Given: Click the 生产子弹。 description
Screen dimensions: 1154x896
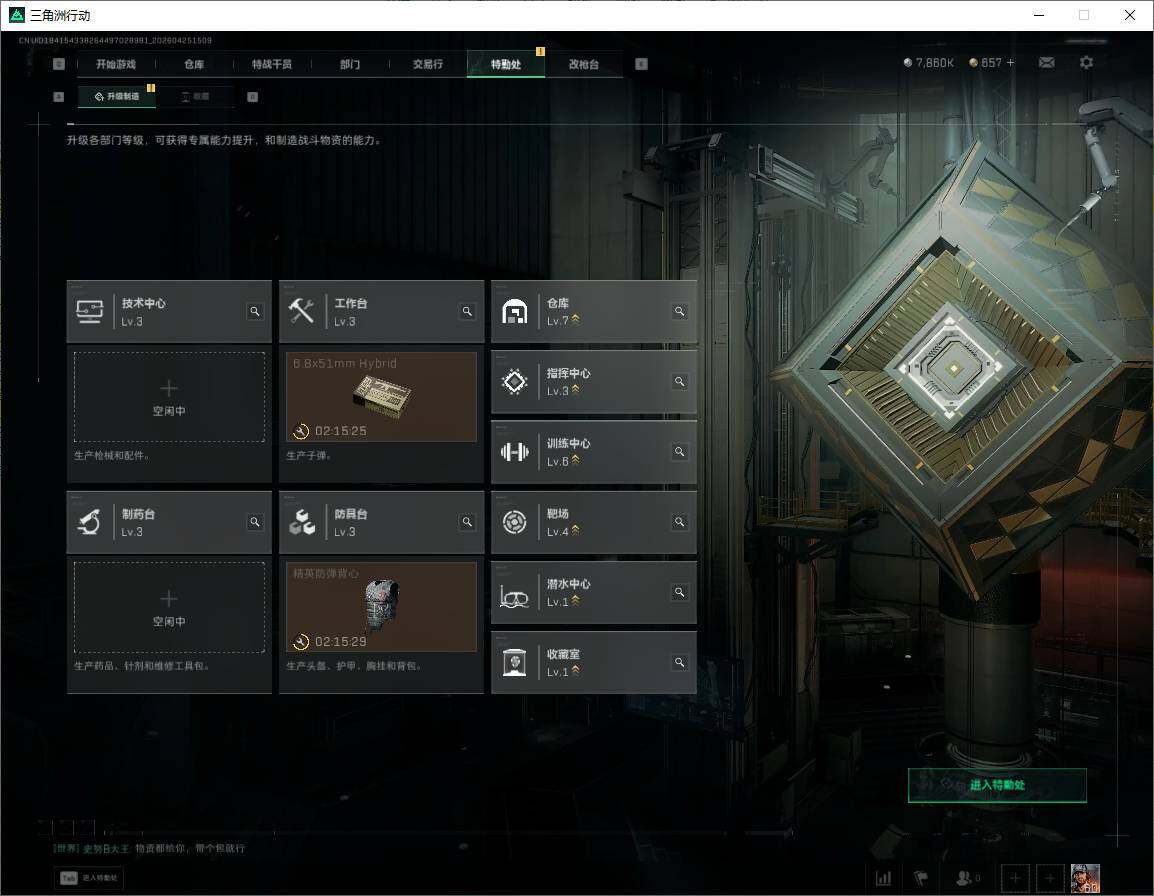Looking at the screenshot, I should coord(308,456).
